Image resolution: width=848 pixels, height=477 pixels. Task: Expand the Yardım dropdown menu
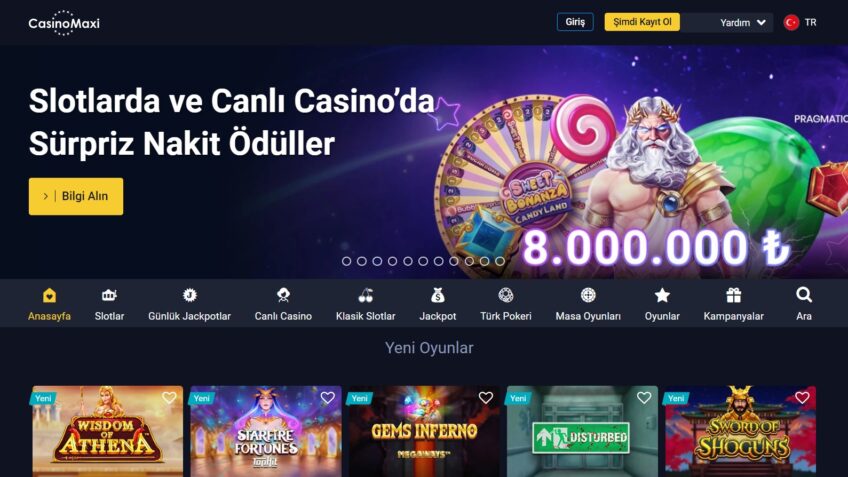click(743, 23)
